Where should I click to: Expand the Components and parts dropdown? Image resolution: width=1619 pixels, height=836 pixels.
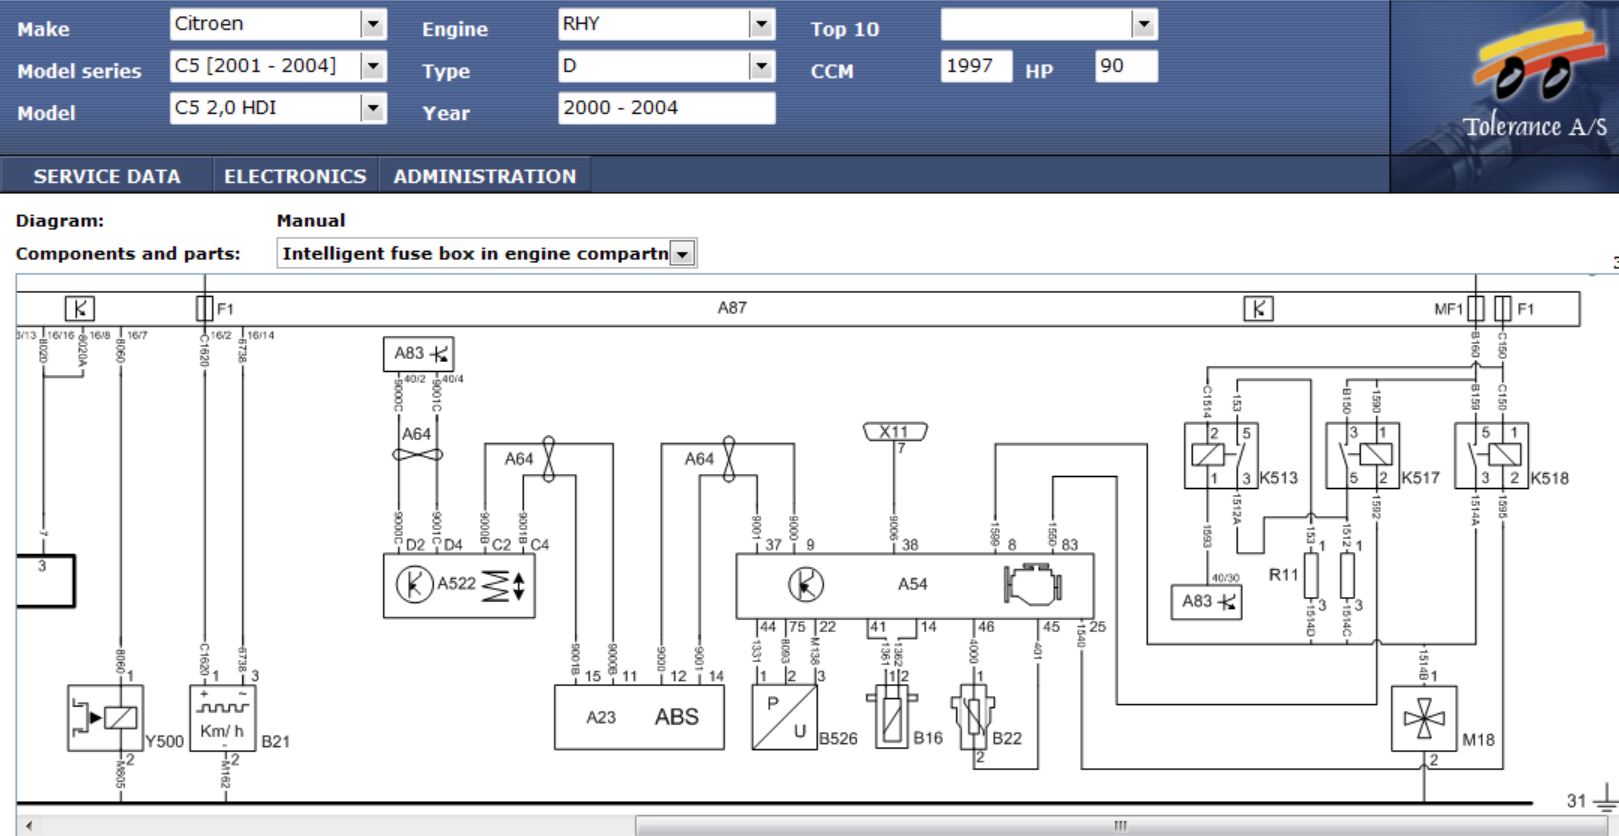coord(682,254)
